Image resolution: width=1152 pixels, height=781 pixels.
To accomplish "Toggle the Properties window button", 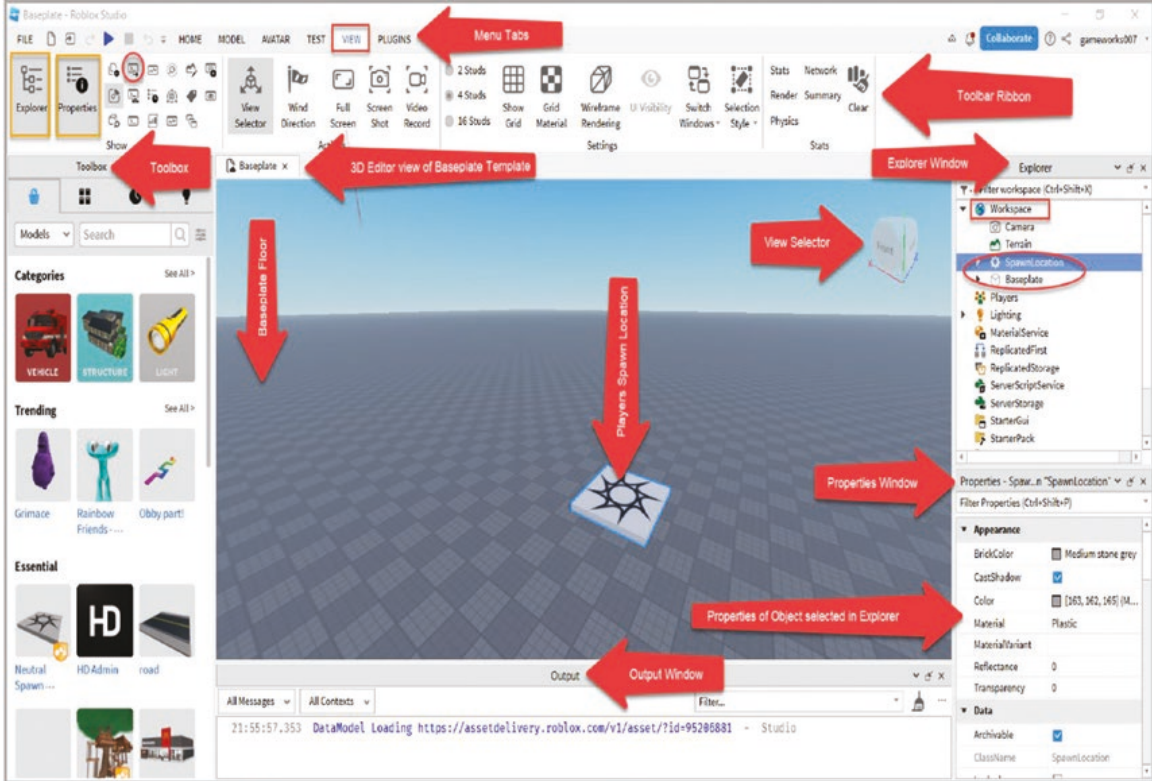I will [x=78, y=94].
